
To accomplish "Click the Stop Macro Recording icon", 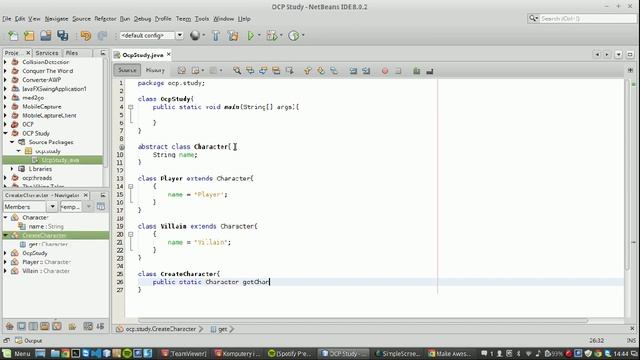I will pos(398,71).
